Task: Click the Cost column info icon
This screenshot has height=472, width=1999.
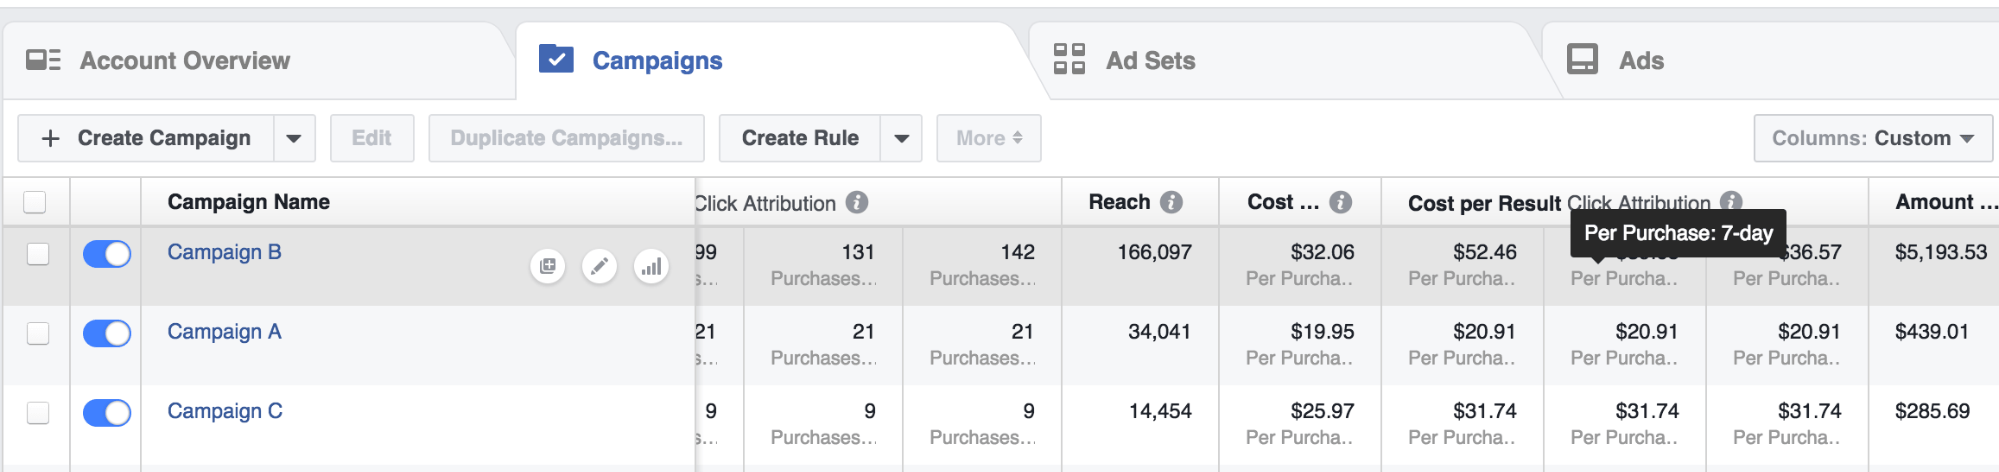Action: click(x=1341, y=202)
